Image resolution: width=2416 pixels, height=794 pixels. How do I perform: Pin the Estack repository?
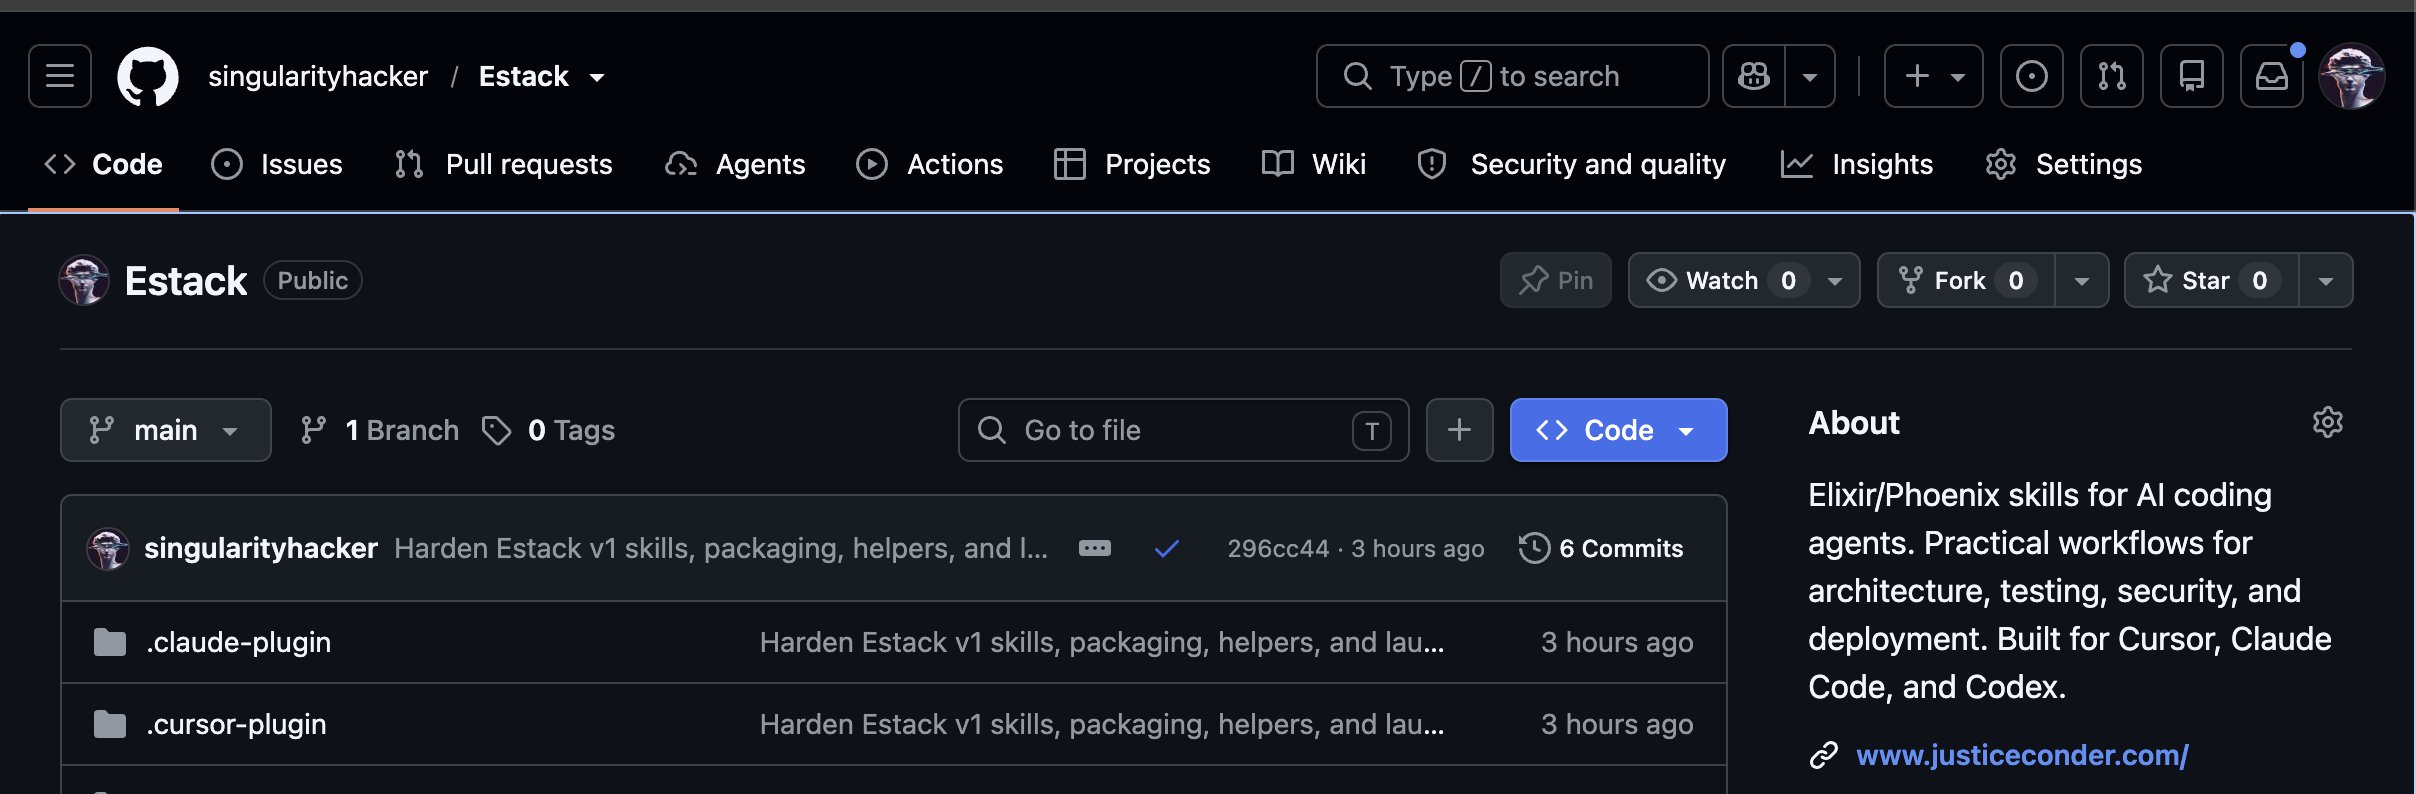[x=1556, y=280]
